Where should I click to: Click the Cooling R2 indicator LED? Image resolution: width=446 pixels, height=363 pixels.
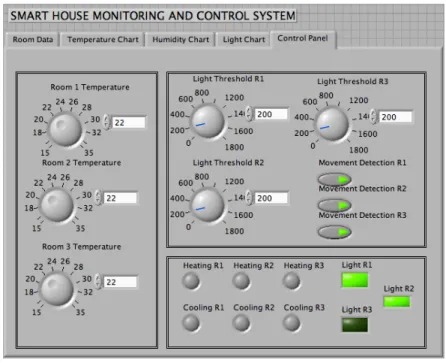pyautogui.click(x=241, y=323)
